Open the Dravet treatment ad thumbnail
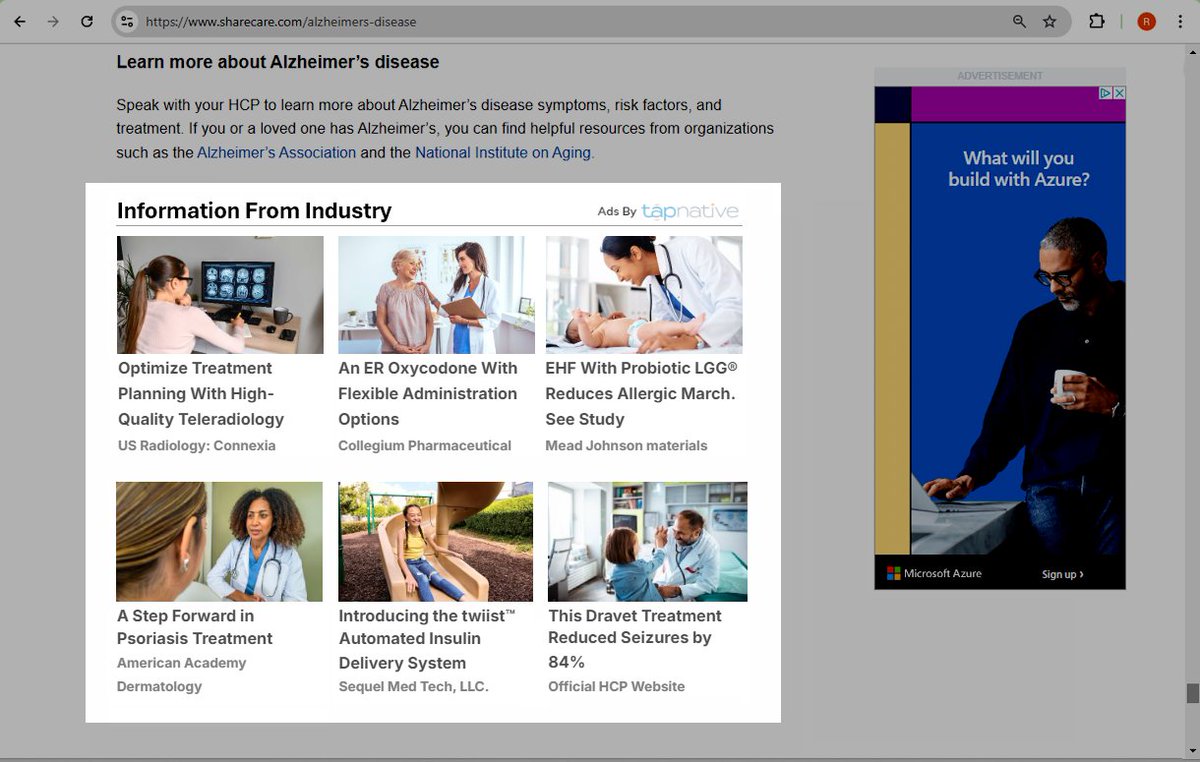The width and height of the screenshot is (1200, 762). coord(648,541)
